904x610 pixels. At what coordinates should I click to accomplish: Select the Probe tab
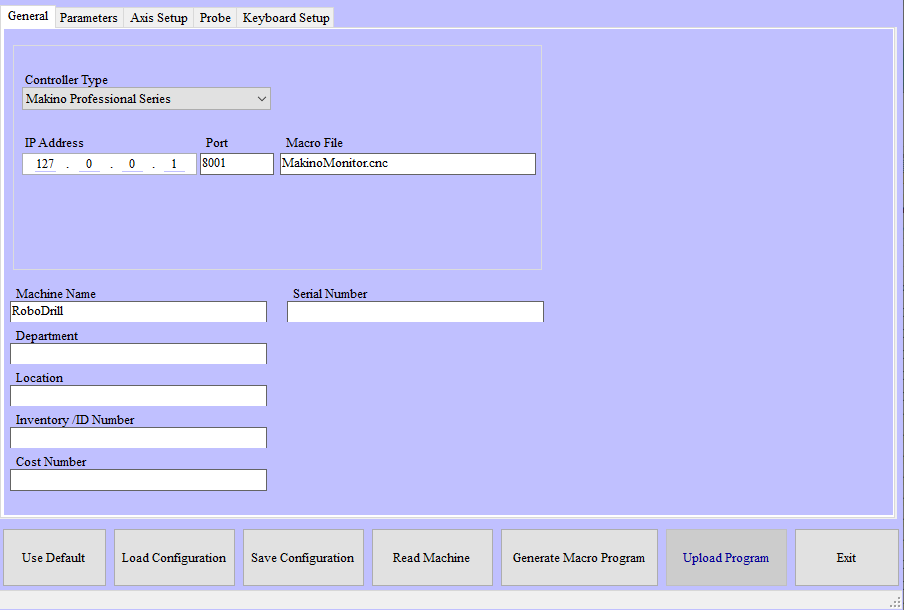click(215, 18)
